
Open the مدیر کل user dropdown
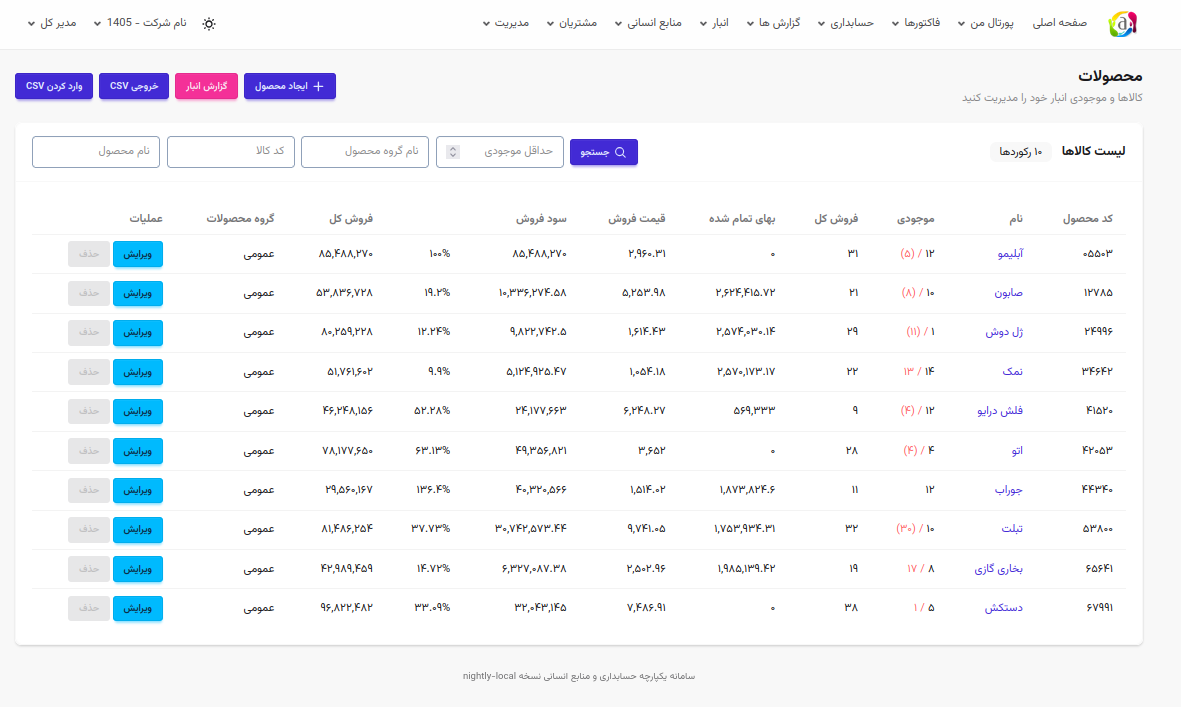click(x=51, y=23)
